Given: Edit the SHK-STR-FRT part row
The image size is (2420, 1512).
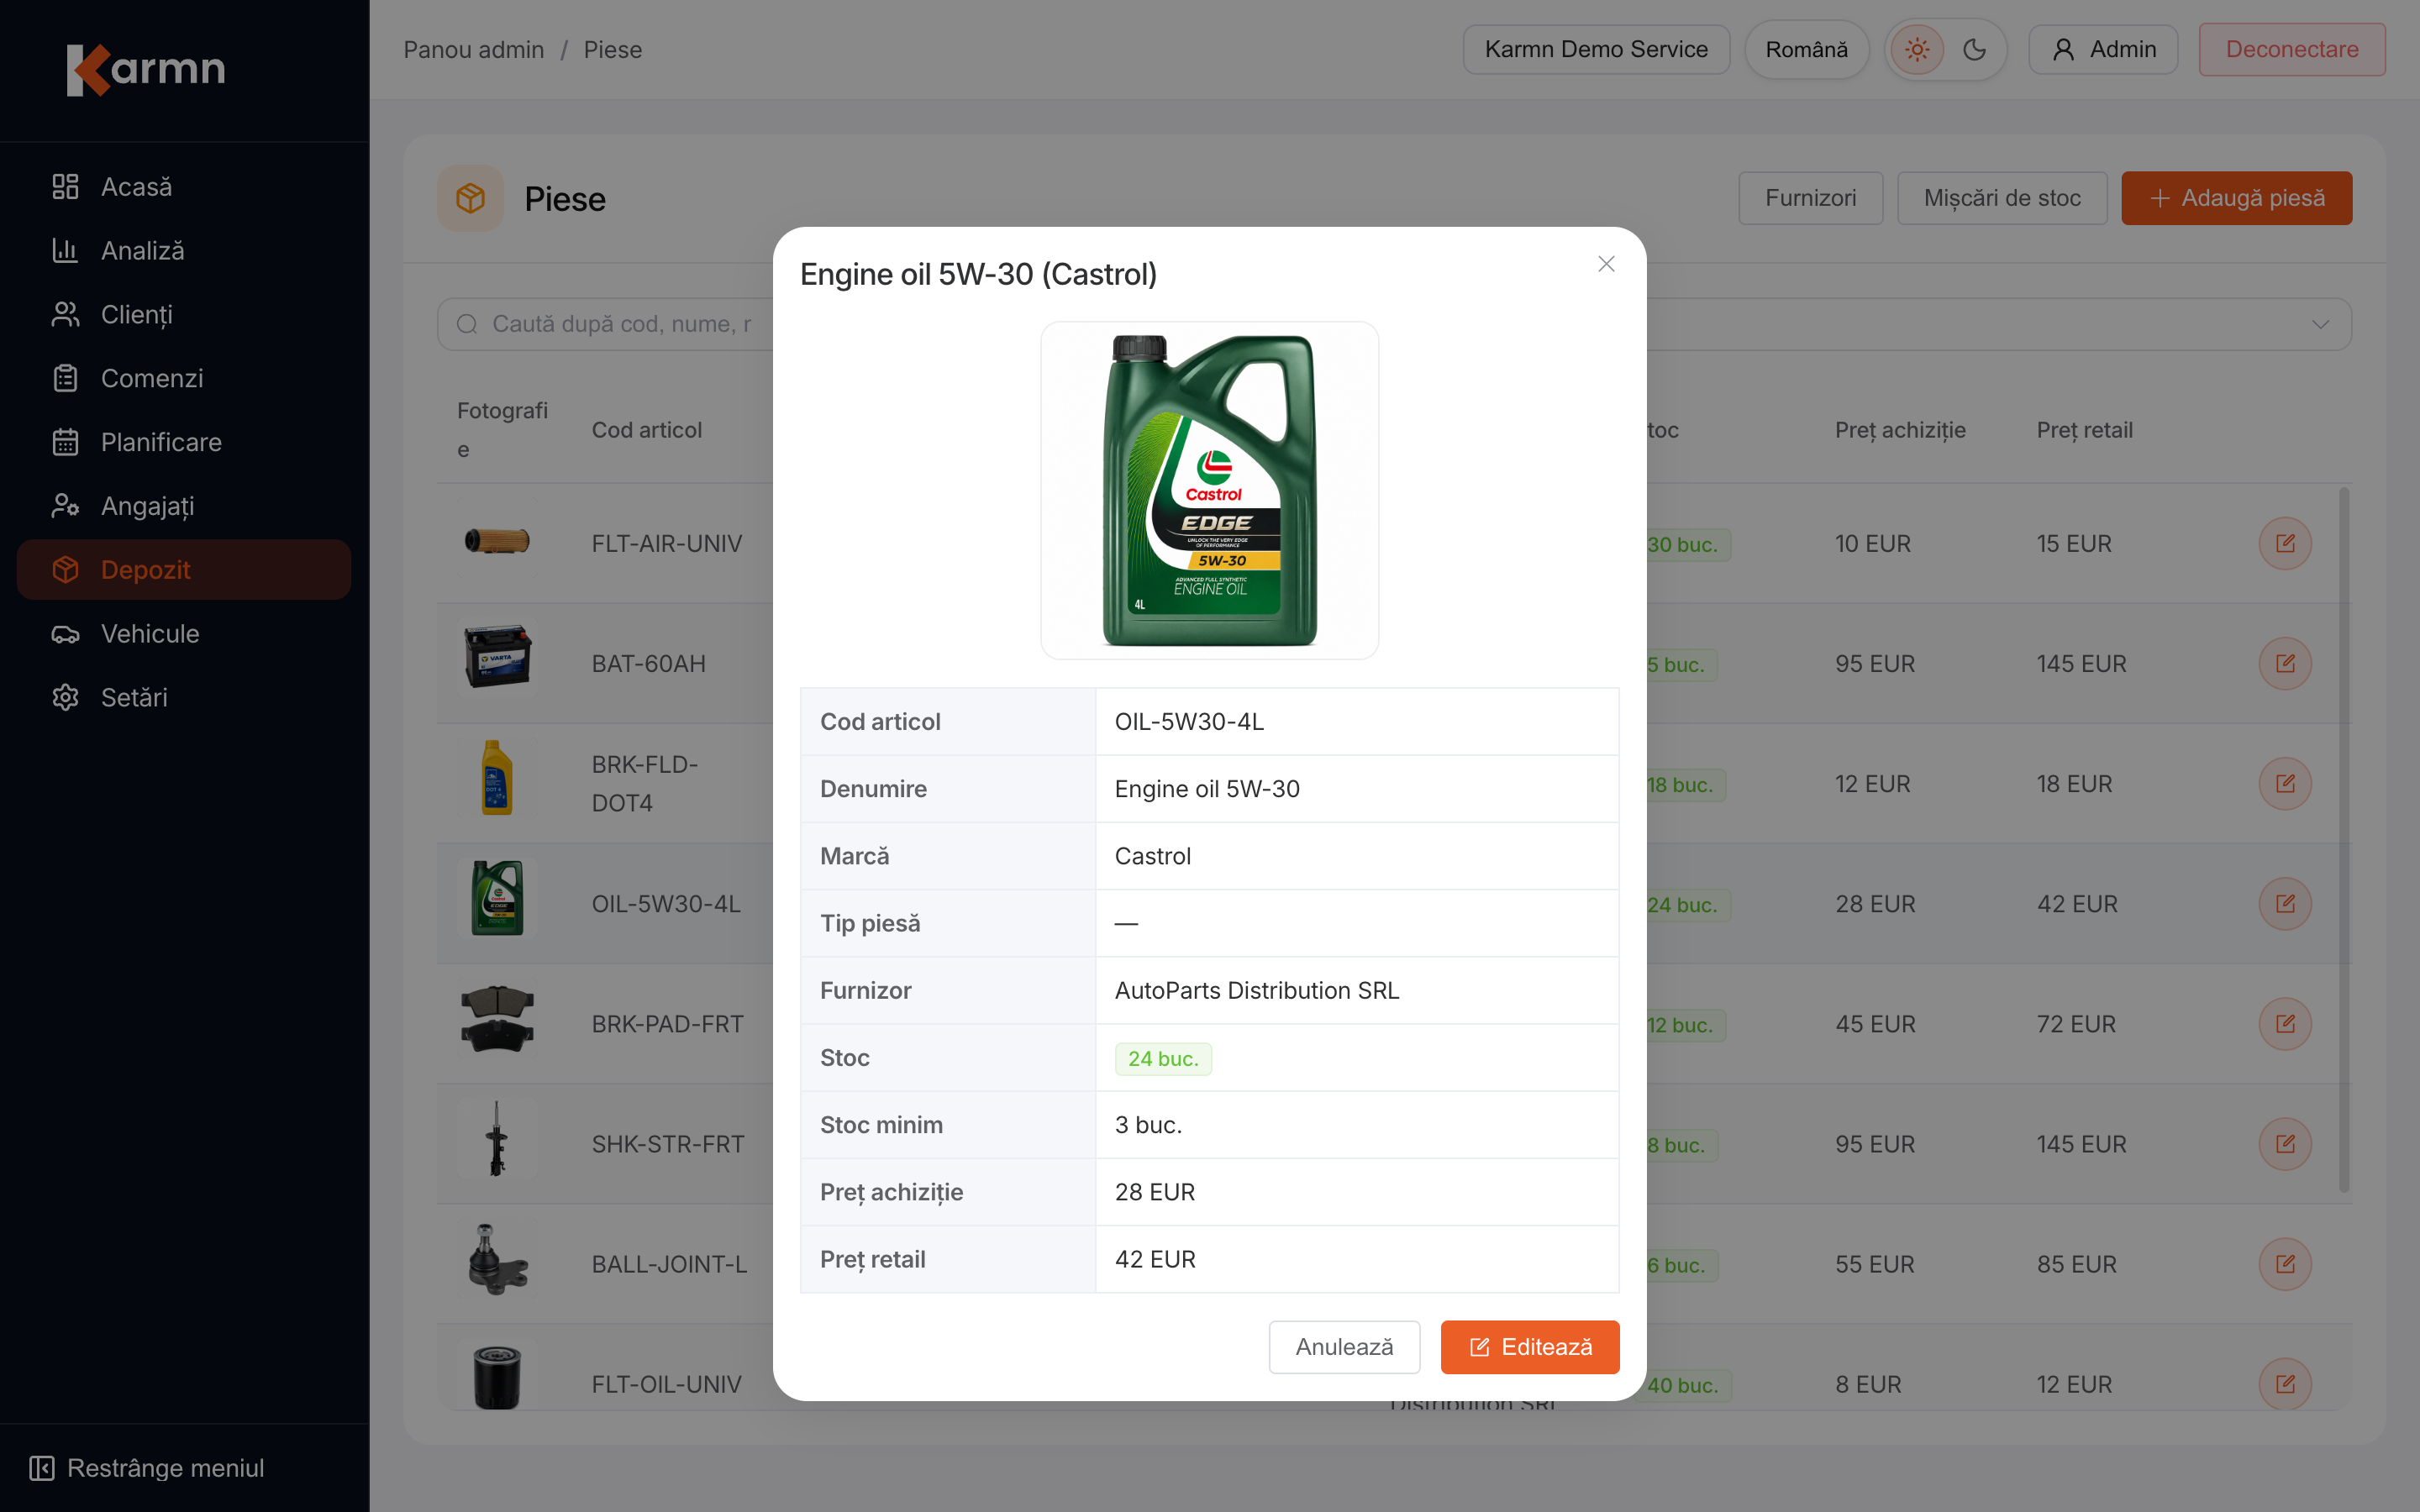Looking at the screenshot, I should [2285, 1144].
